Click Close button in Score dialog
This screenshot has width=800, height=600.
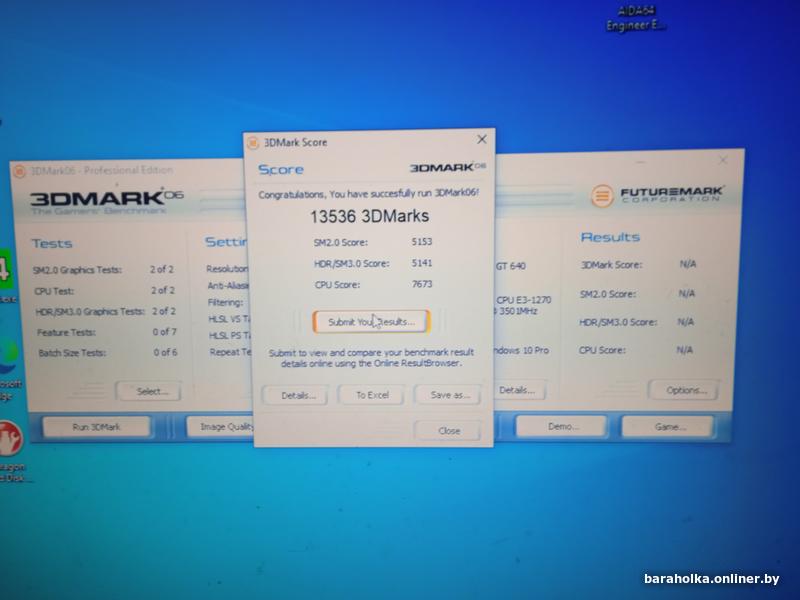click(x=448, y=431)
